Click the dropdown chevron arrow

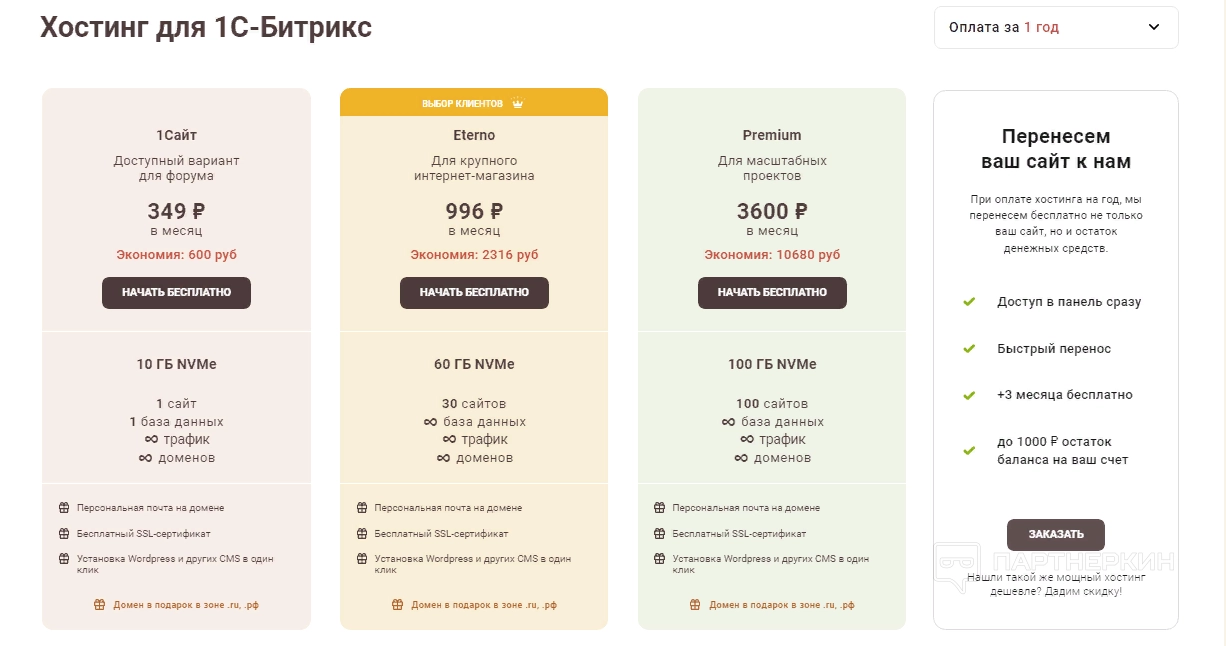click(x=1154, y=28)
